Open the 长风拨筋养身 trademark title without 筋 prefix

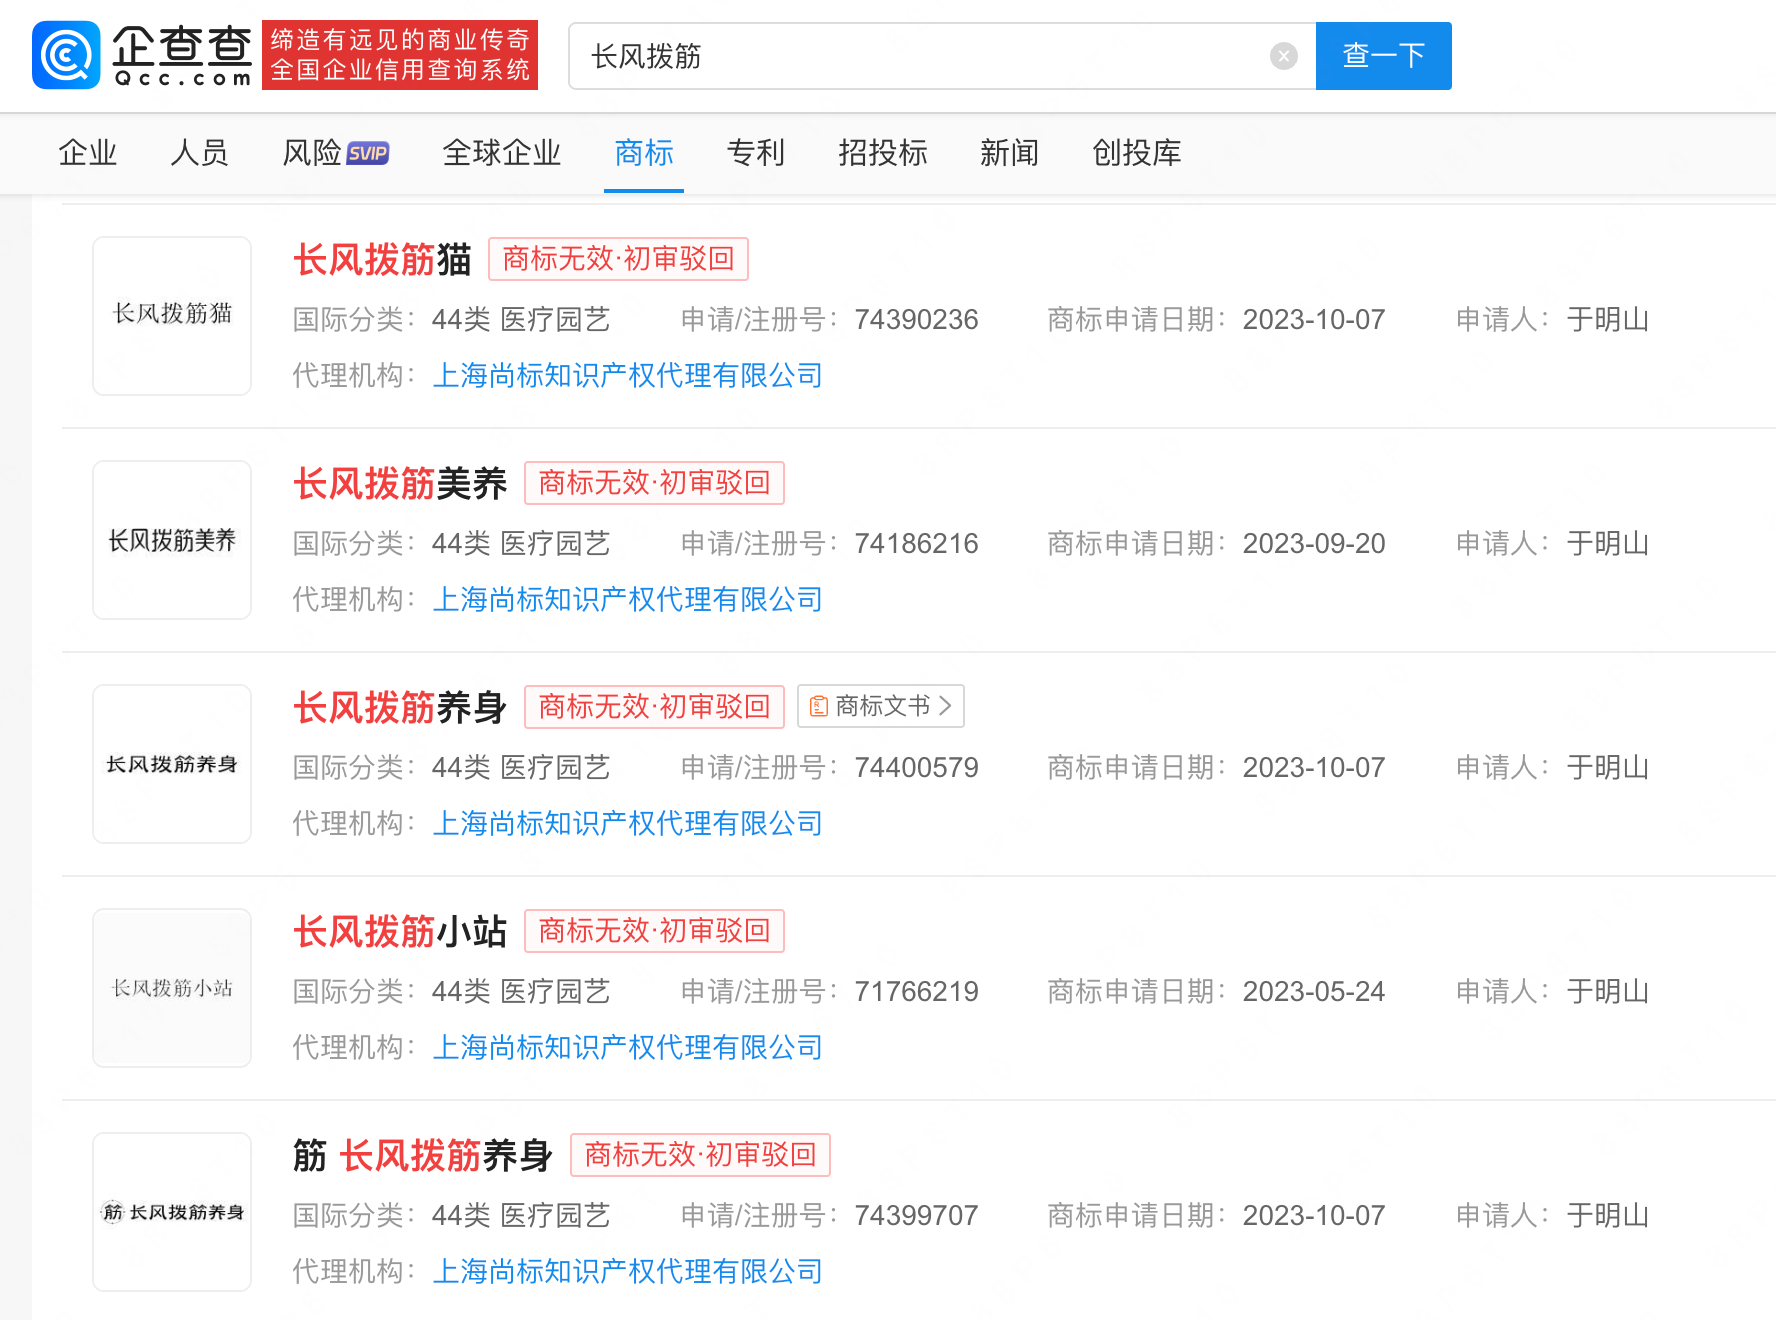coord(400,708)
